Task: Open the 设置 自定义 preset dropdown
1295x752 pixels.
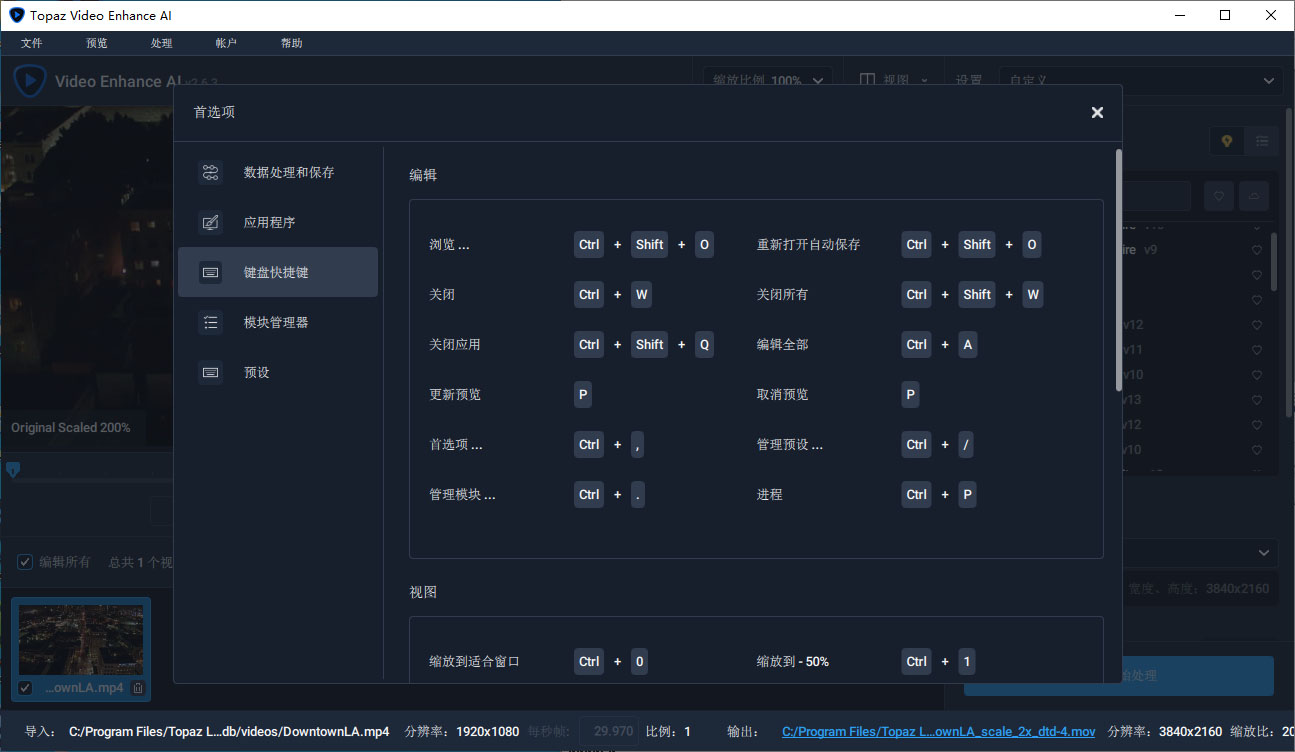Action: point(1140,81)
